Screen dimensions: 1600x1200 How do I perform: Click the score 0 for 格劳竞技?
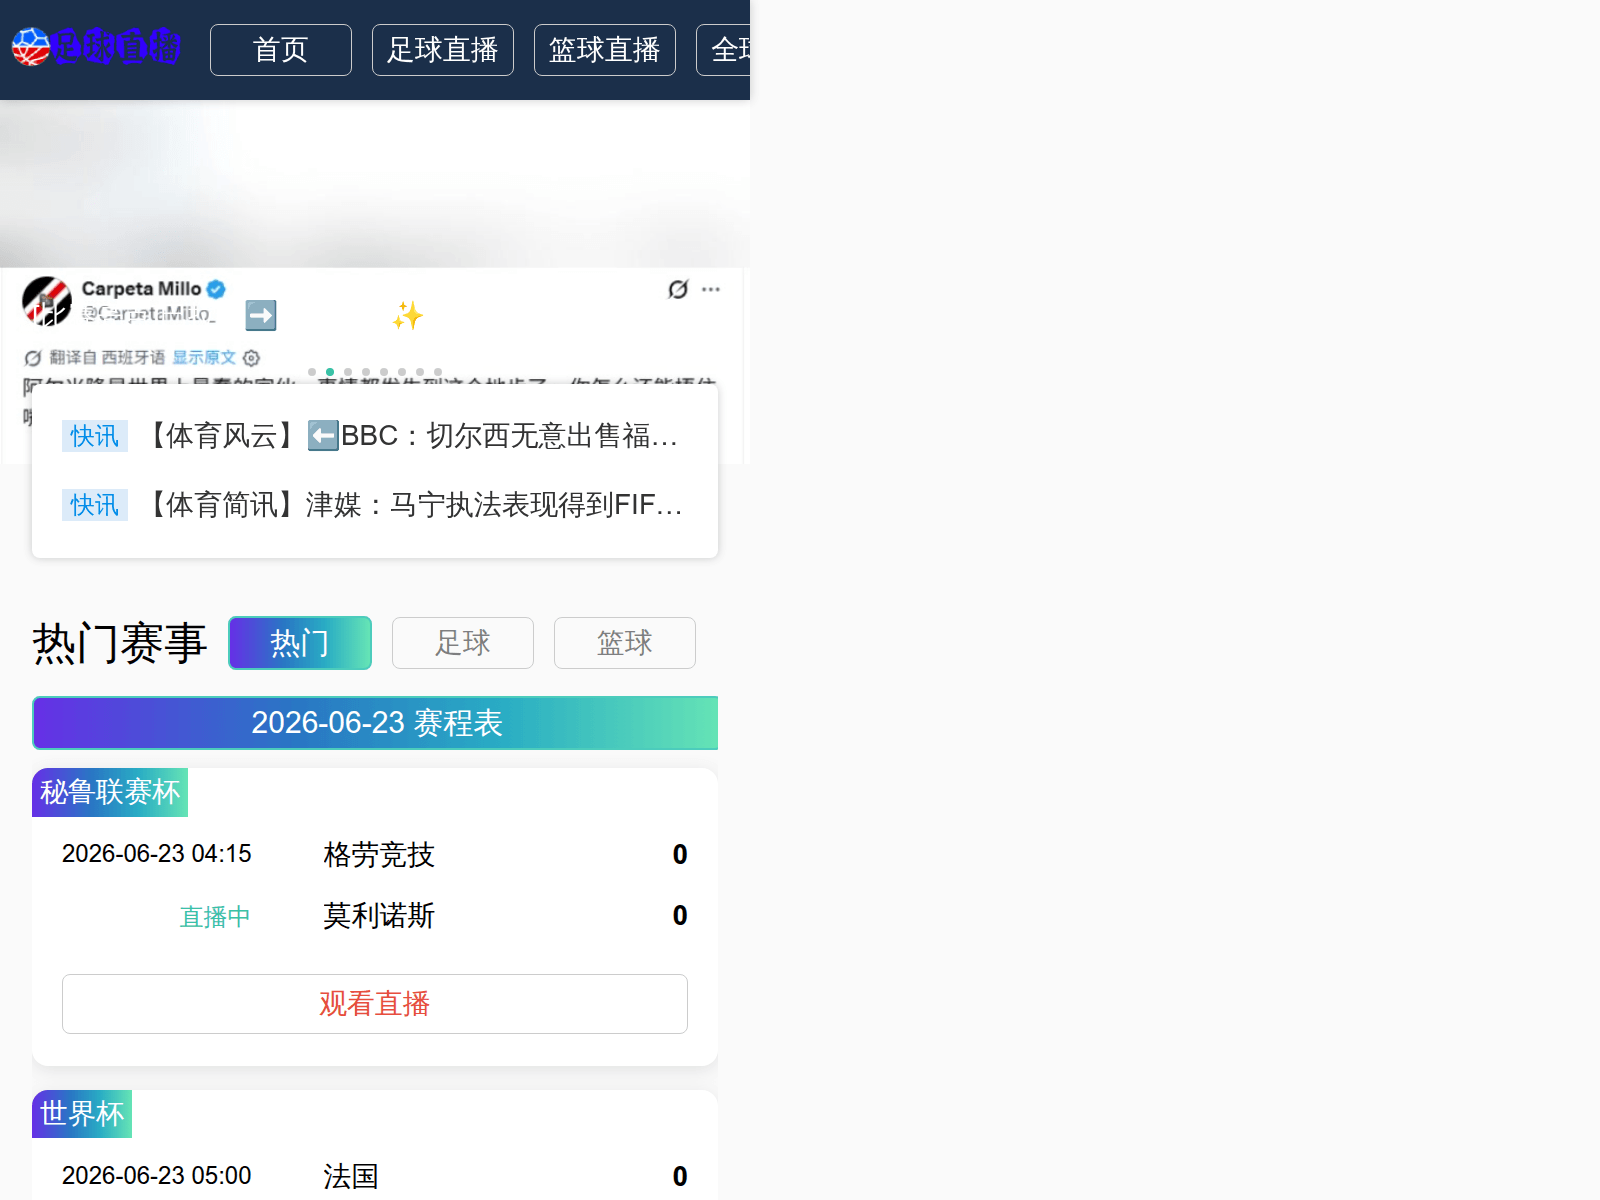click(680, 855)
